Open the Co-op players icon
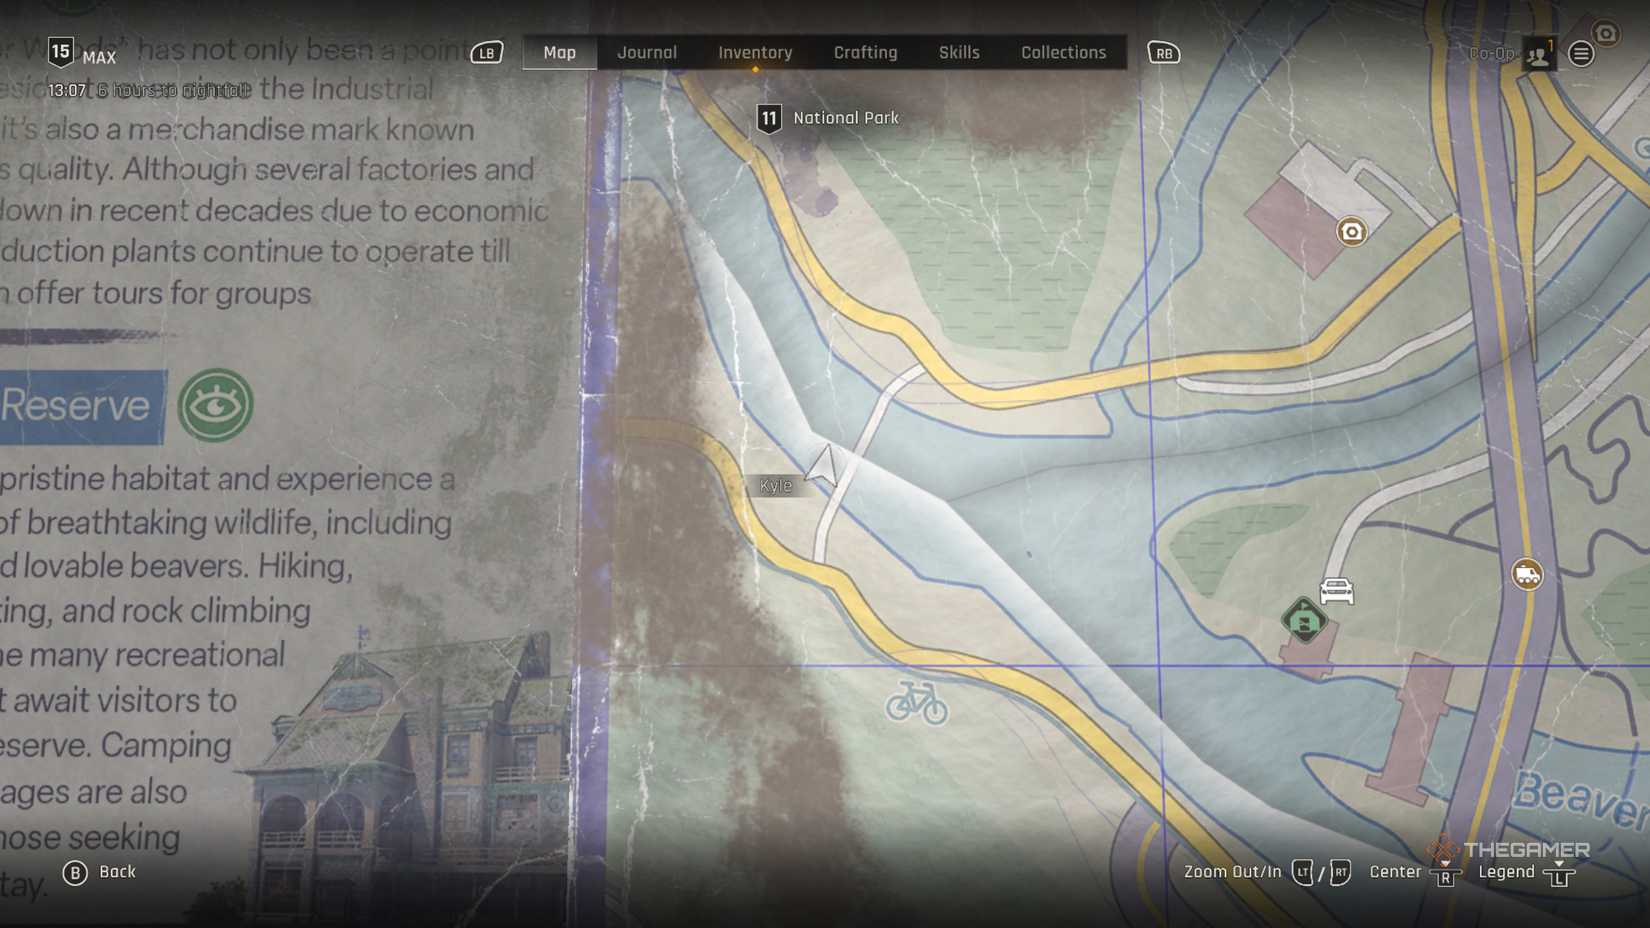 (1537, 54)
